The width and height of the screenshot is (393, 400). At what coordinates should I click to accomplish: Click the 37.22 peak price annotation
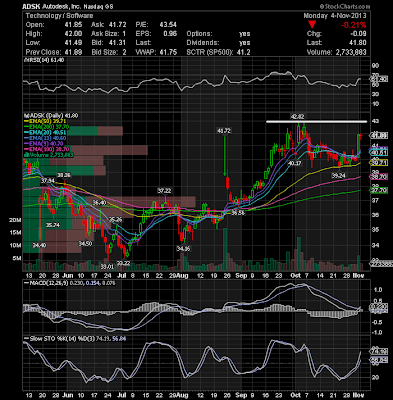[164, 191]
